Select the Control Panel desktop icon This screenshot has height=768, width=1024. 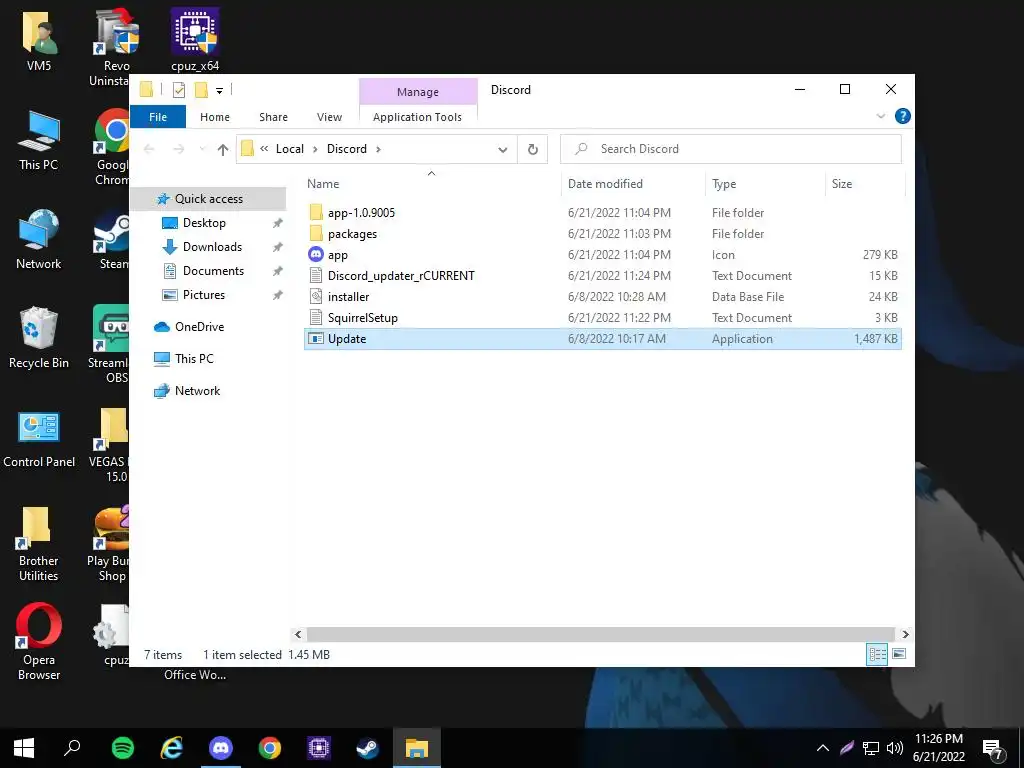[39, 440]
